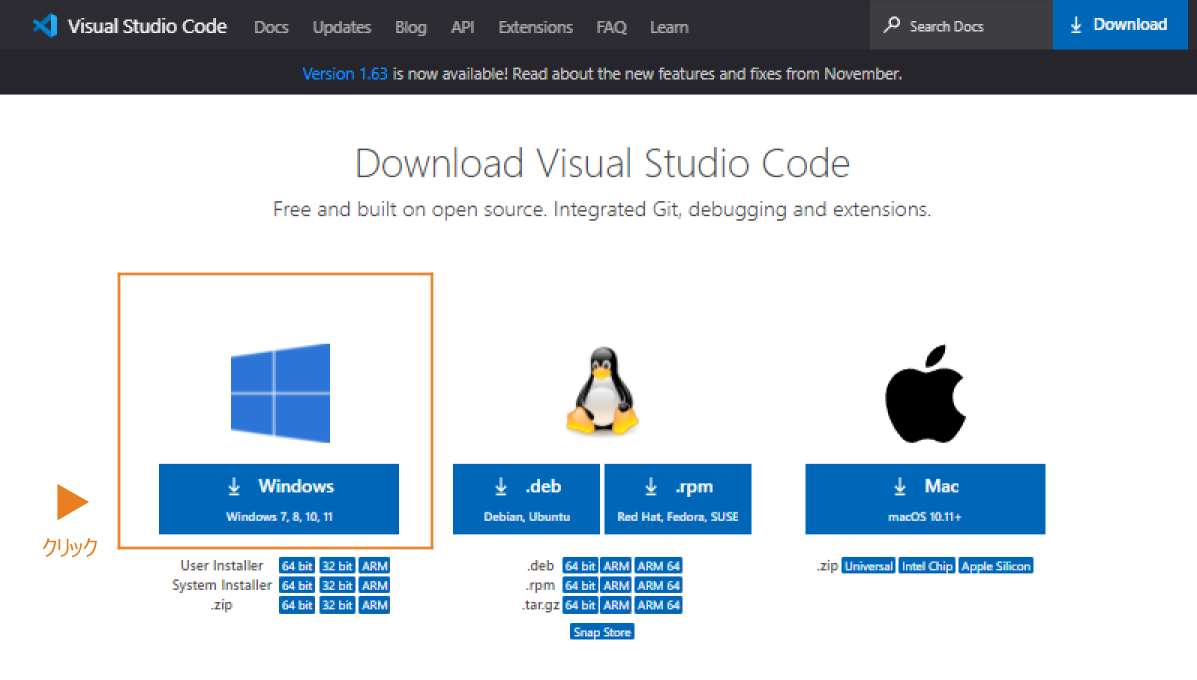
Task: Open the Docs menu item
Action: coord(271,27)
